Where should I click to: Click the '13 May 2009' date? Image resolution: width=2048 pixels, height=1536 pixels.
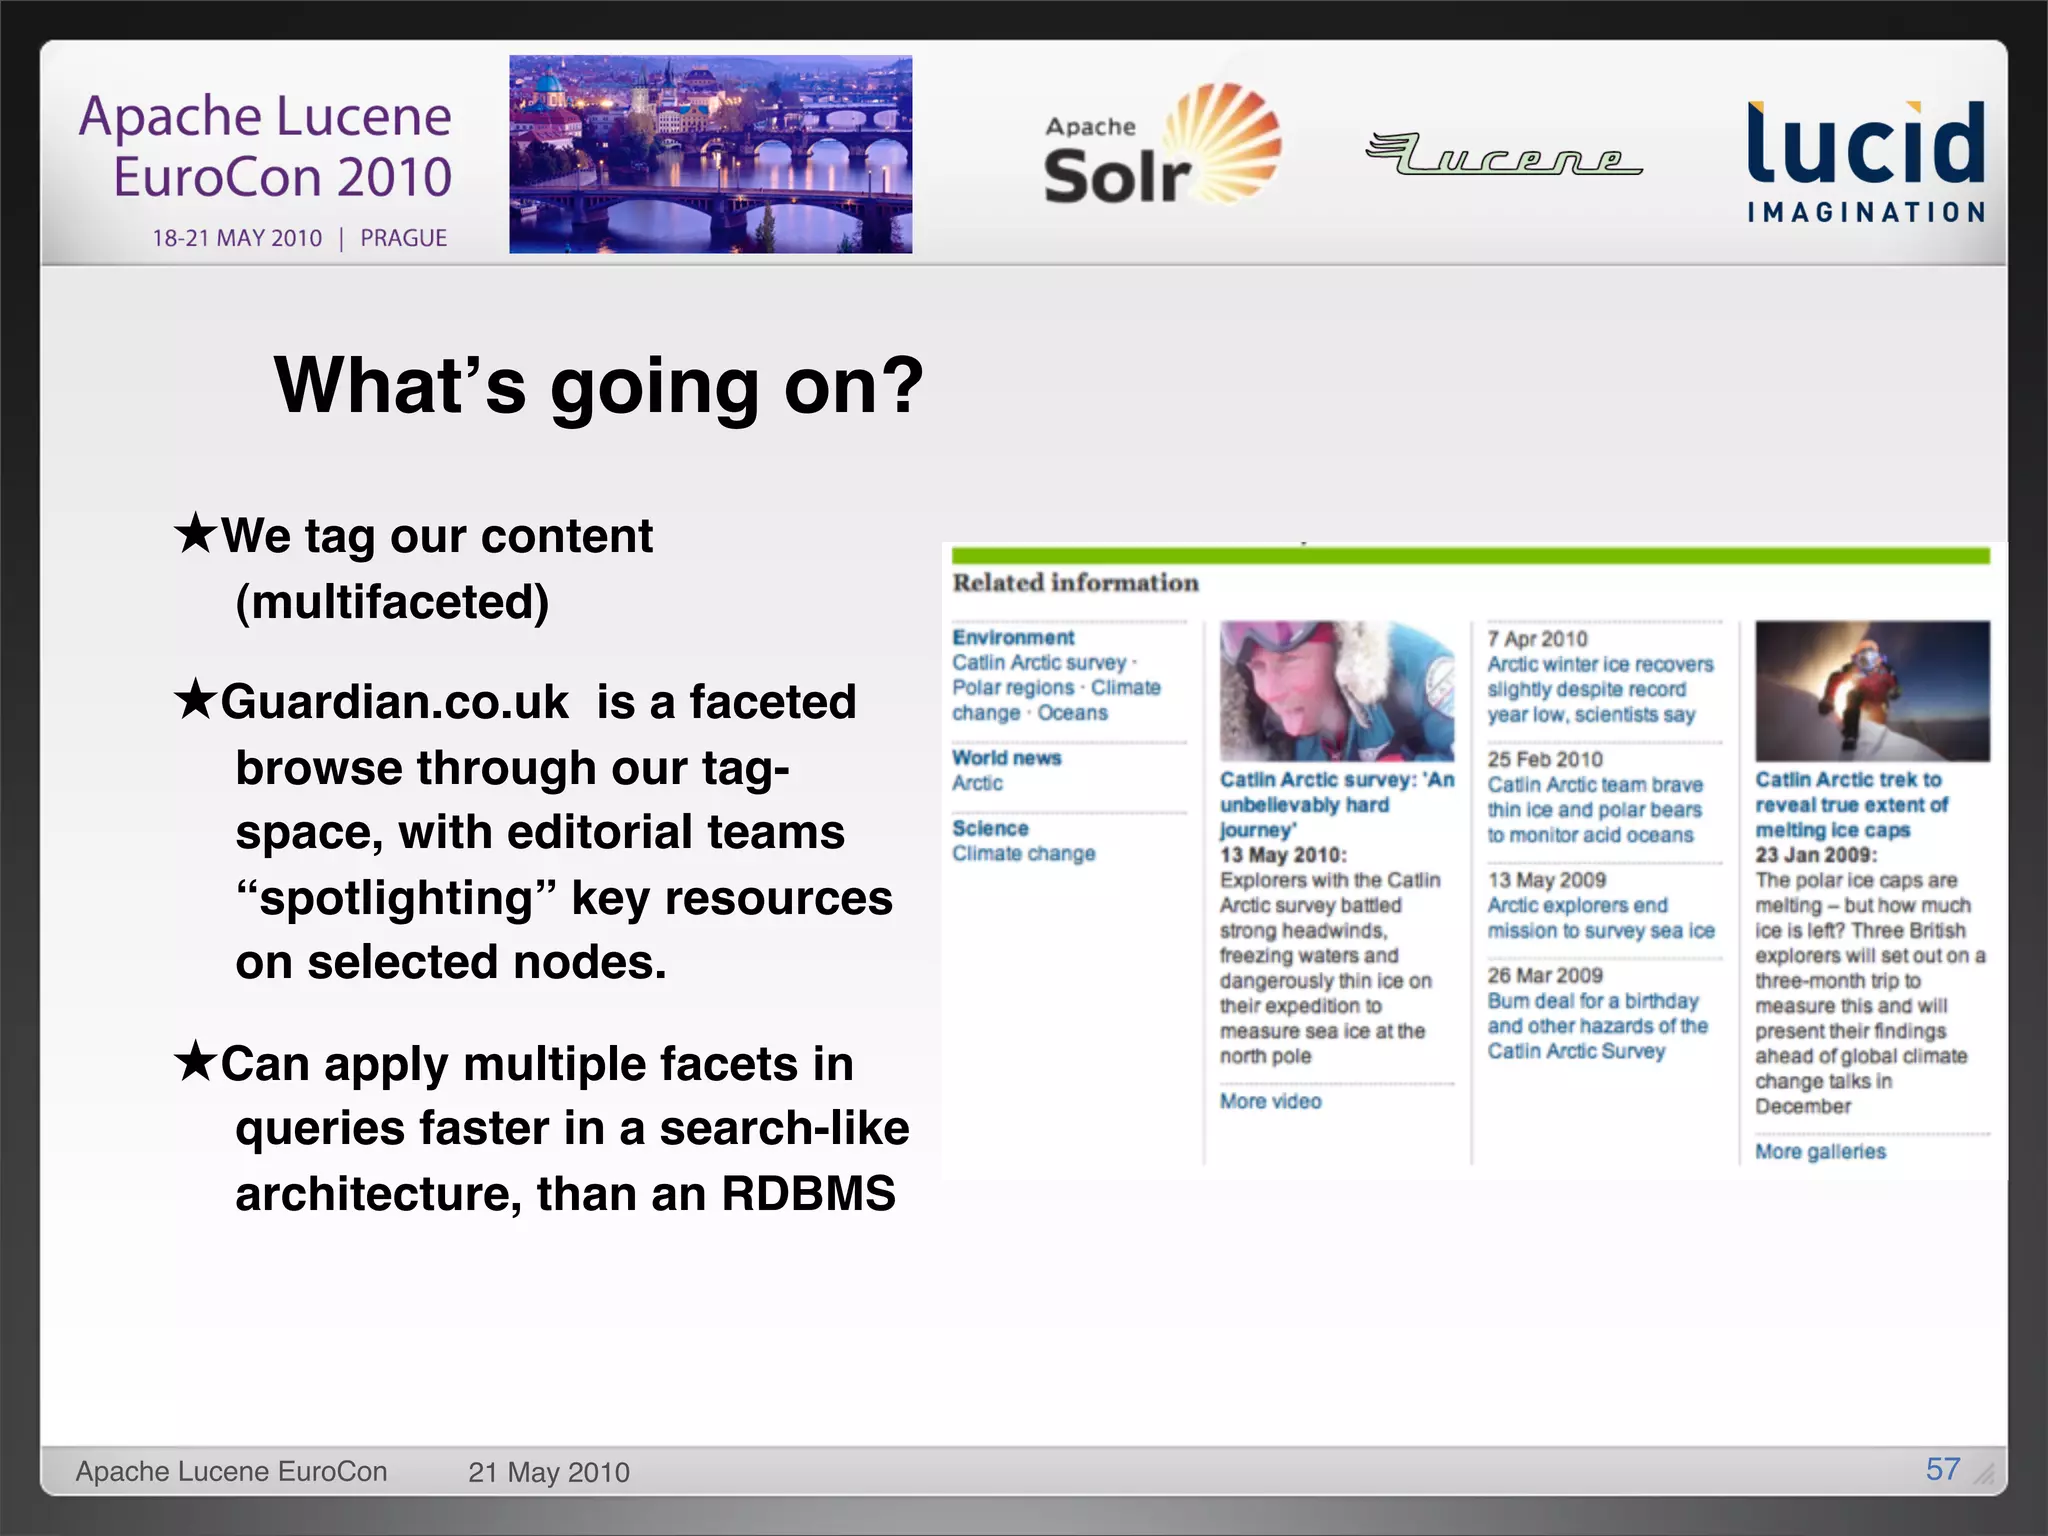pos(1546,880)
